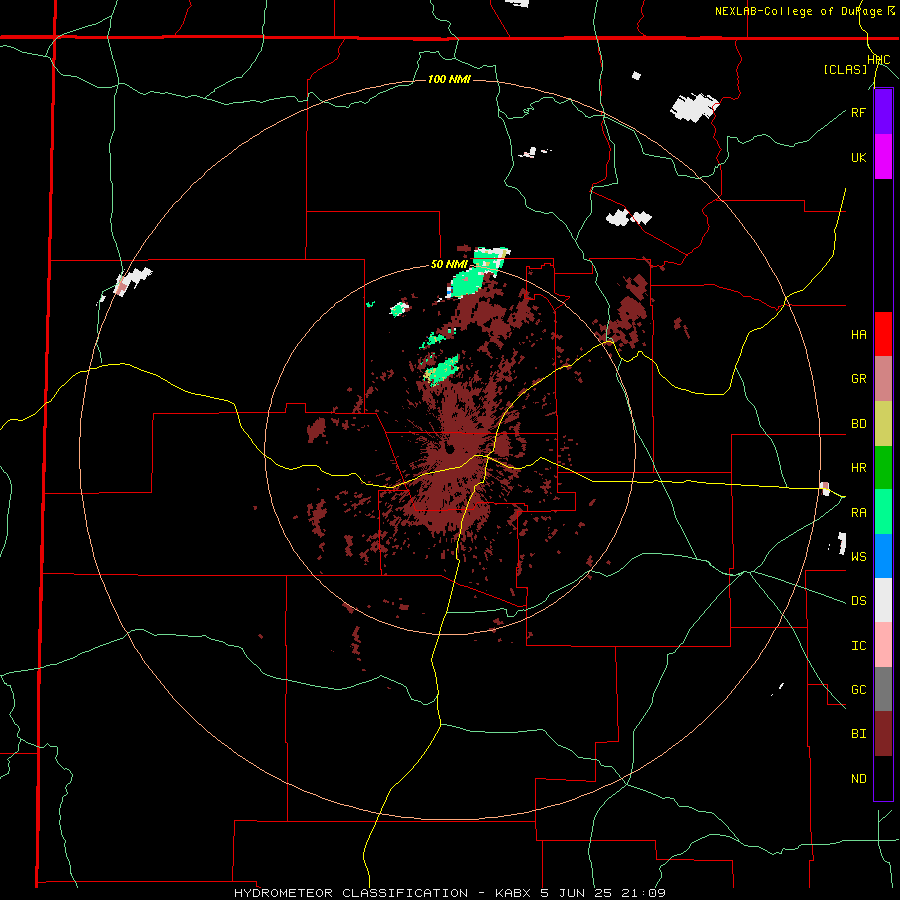Click the IC legend label

tap(859, 645)
